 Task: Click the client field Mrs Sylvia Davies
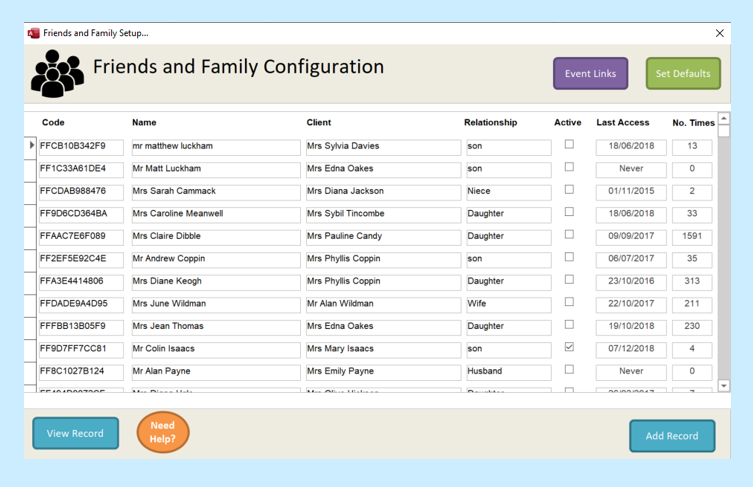tap(384, 147)
